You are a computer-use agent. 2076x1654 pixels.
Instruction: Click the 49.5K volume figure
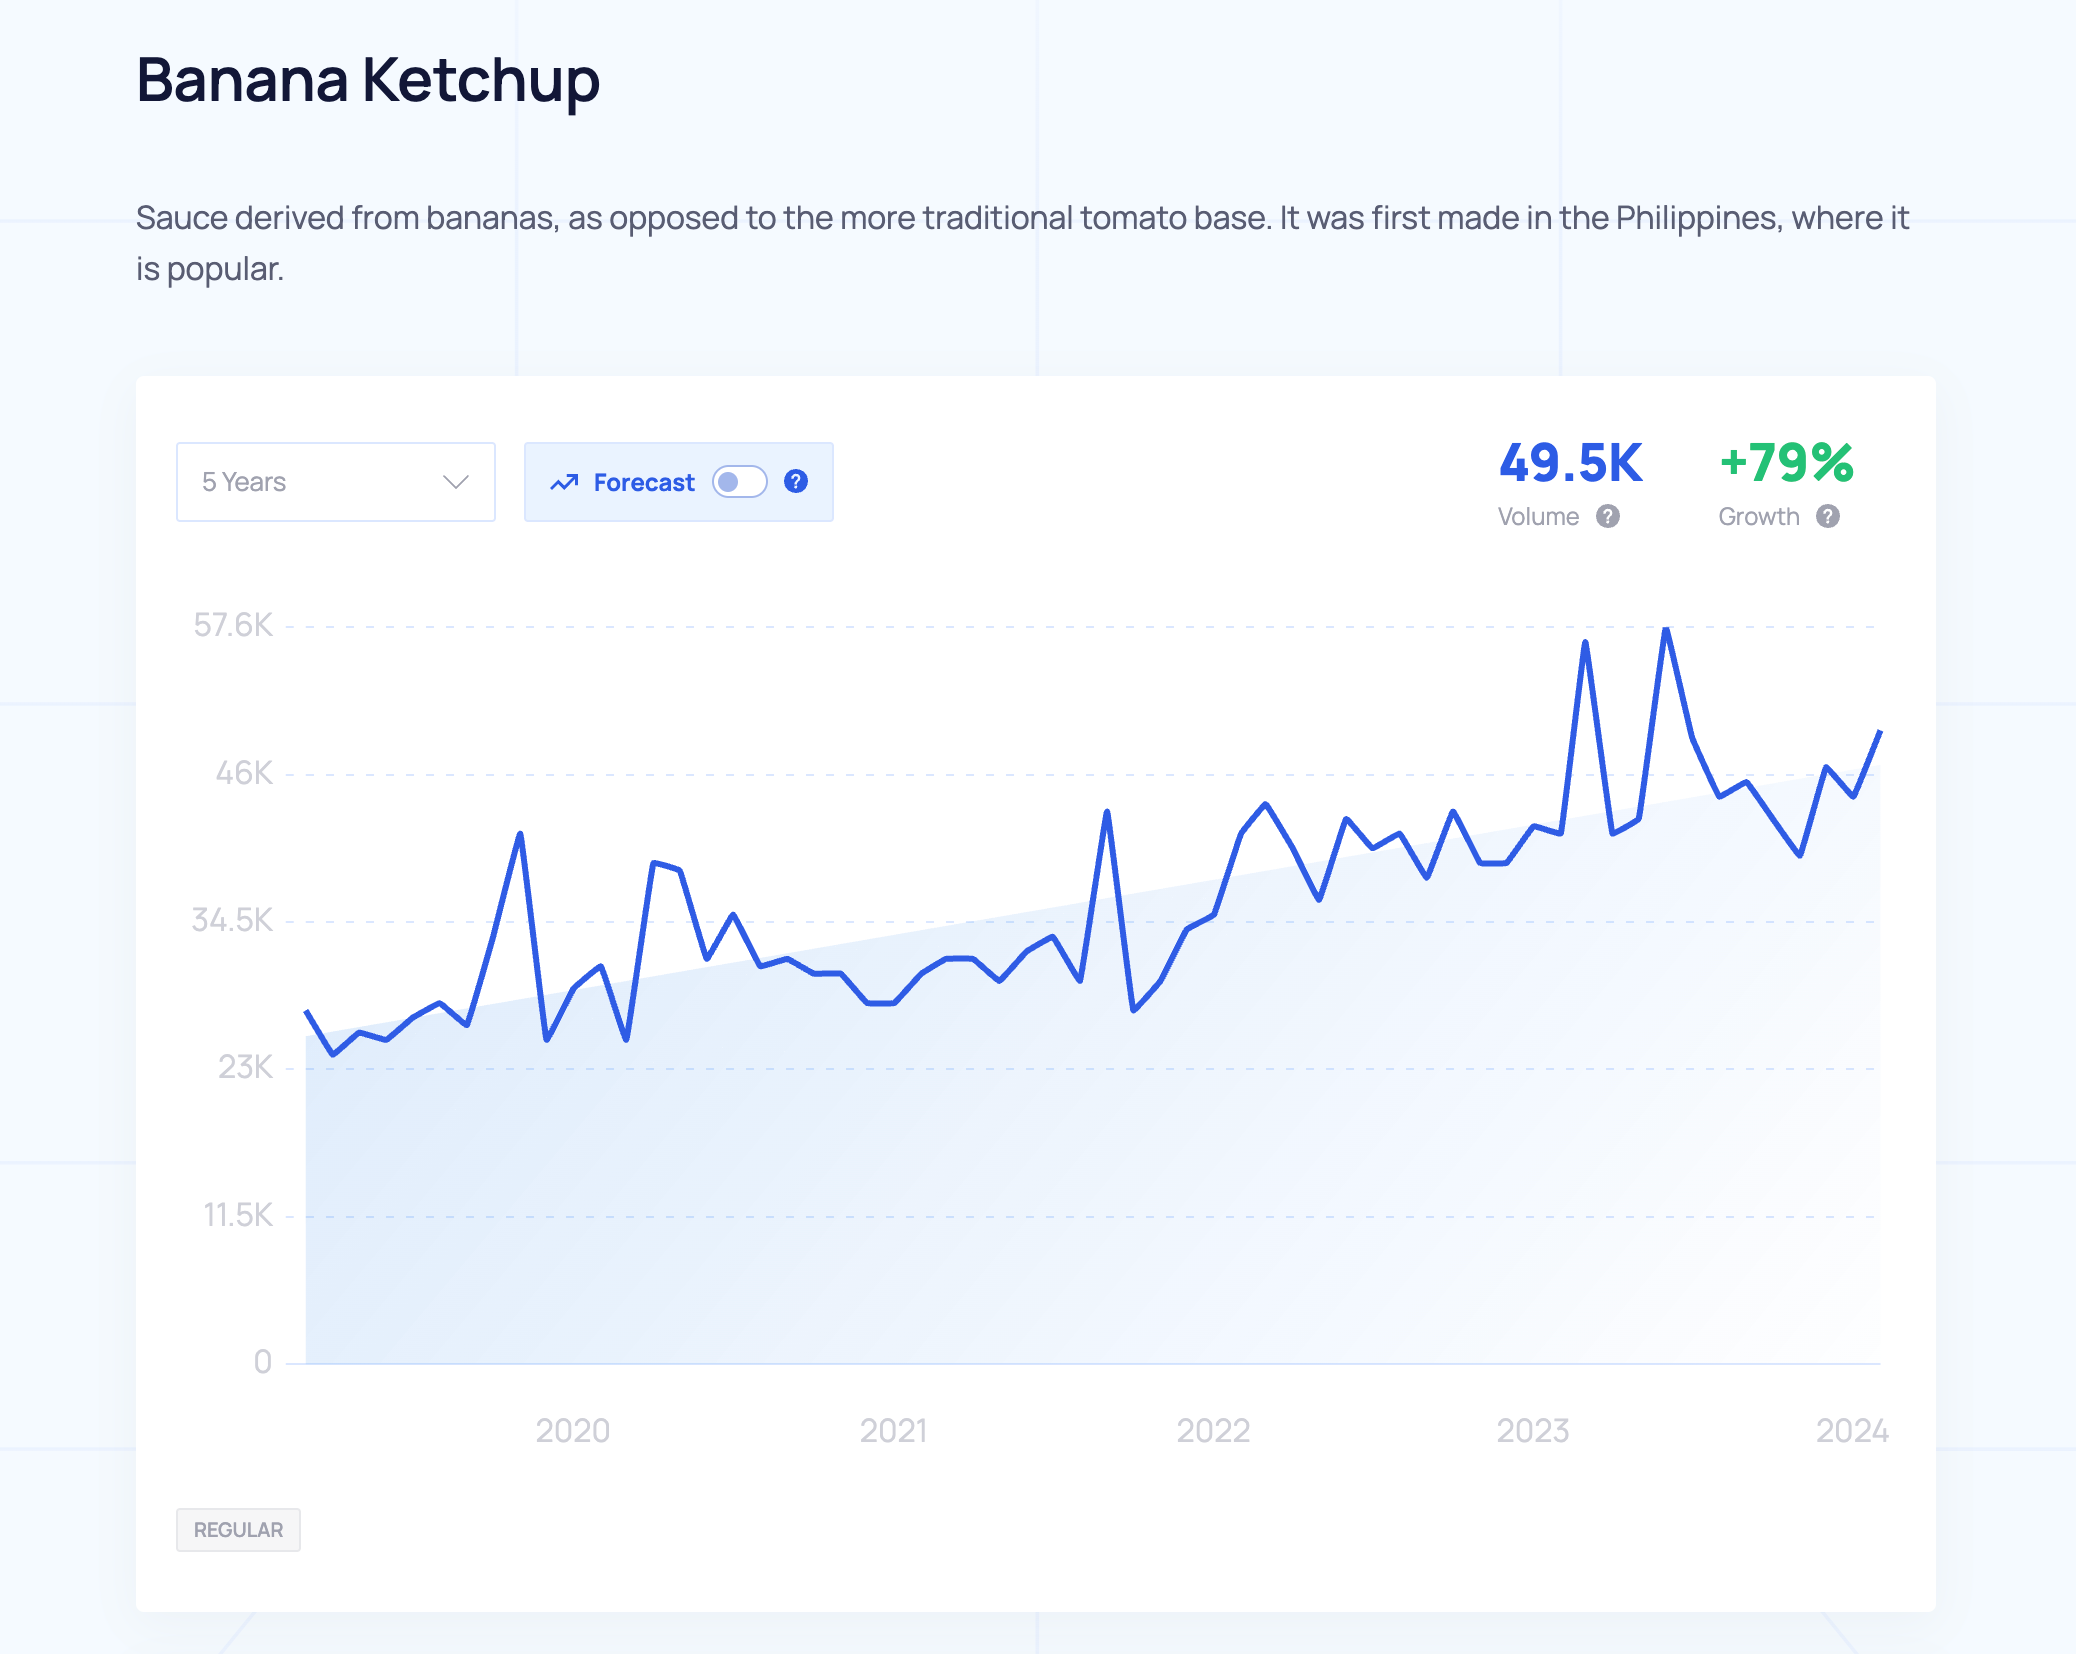click(x=1570, y=463)
